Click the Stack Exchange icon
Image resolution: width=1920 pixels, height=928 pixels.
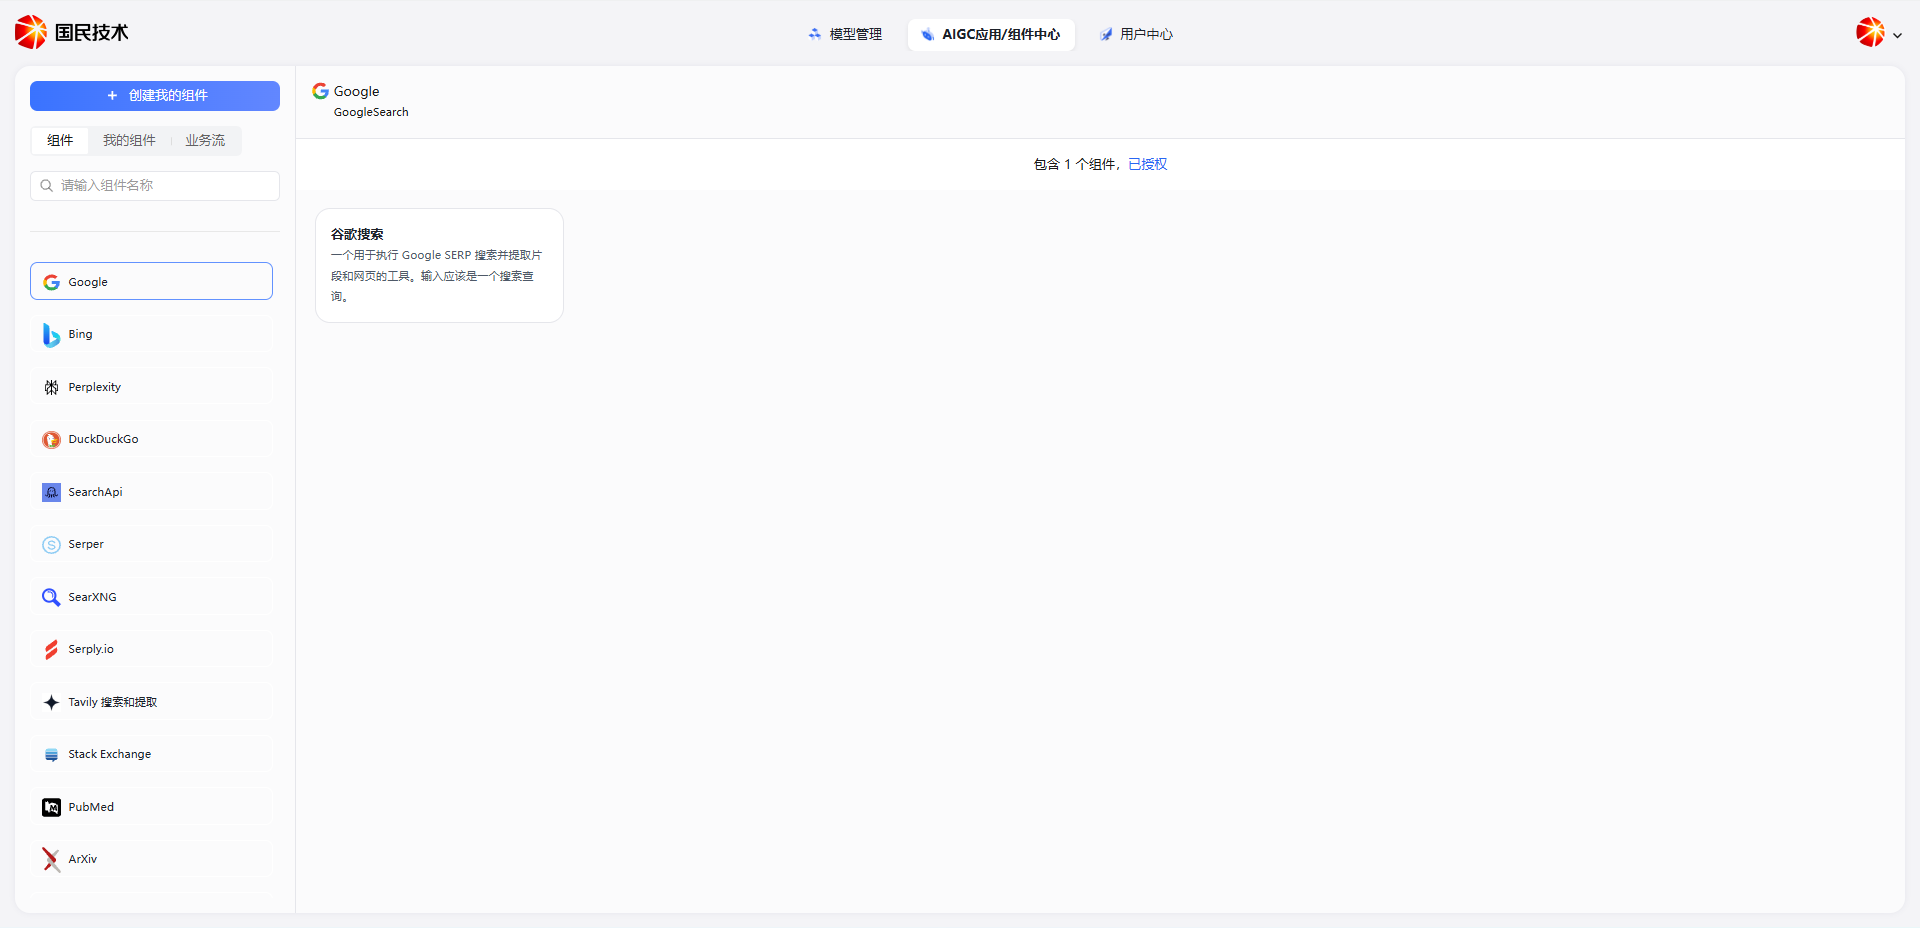[51, 755]
